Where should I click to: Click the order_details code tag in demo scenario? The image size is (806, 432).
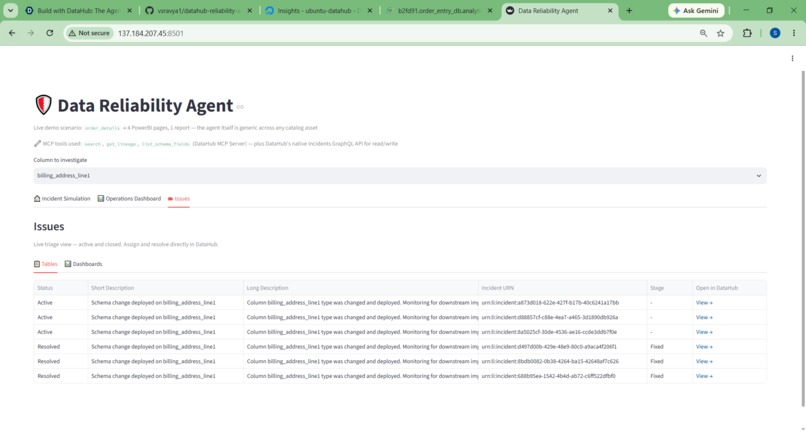pyautogui.click(x=102, y=128)
